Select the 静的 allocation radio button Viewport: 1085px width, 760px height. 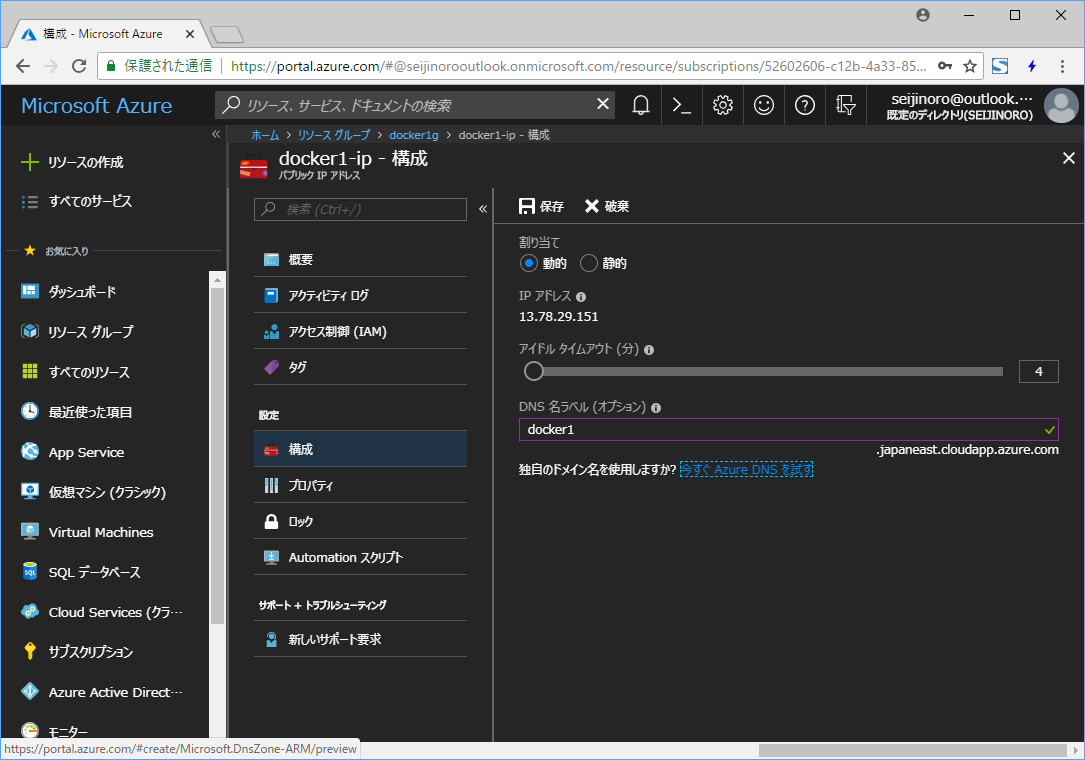pyautogui.click(x=588, y=263)
